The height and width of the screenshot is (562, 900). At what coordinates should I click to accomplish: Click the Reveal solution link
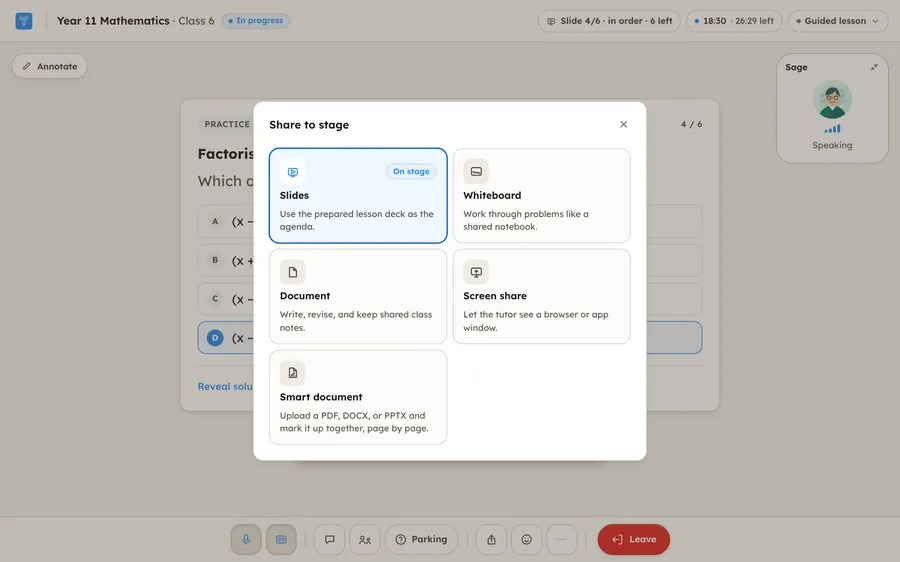point(225,386)
